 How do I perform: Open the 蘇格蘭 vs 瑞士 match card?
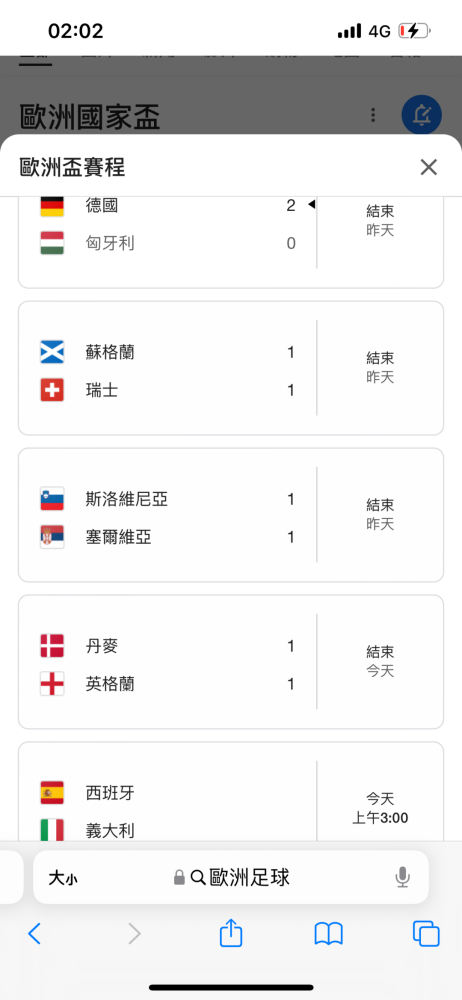coord(231,368)
